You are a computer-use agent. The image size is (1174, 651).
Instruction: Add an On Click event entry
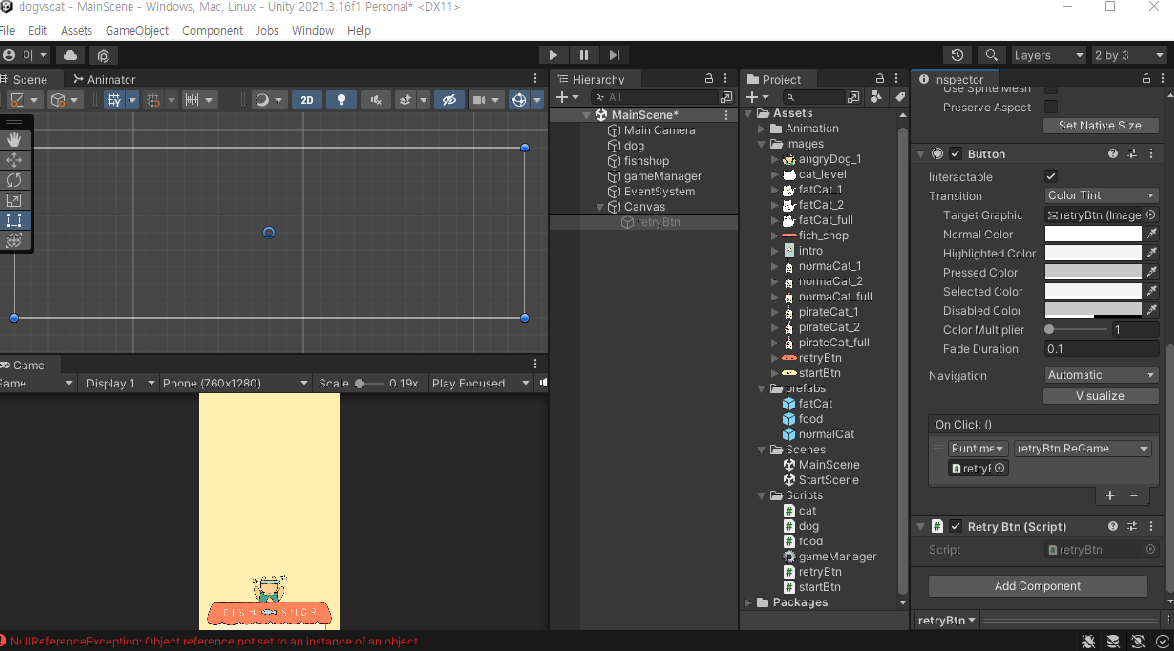click(x=1110, y=496)
